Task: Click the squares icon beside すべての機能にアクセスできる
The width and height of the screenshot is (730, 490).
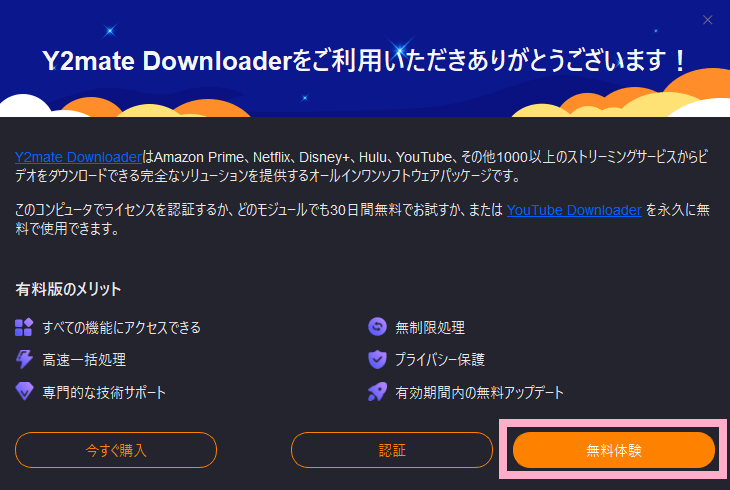Action: pyautogui.click(x=24, y=327)
